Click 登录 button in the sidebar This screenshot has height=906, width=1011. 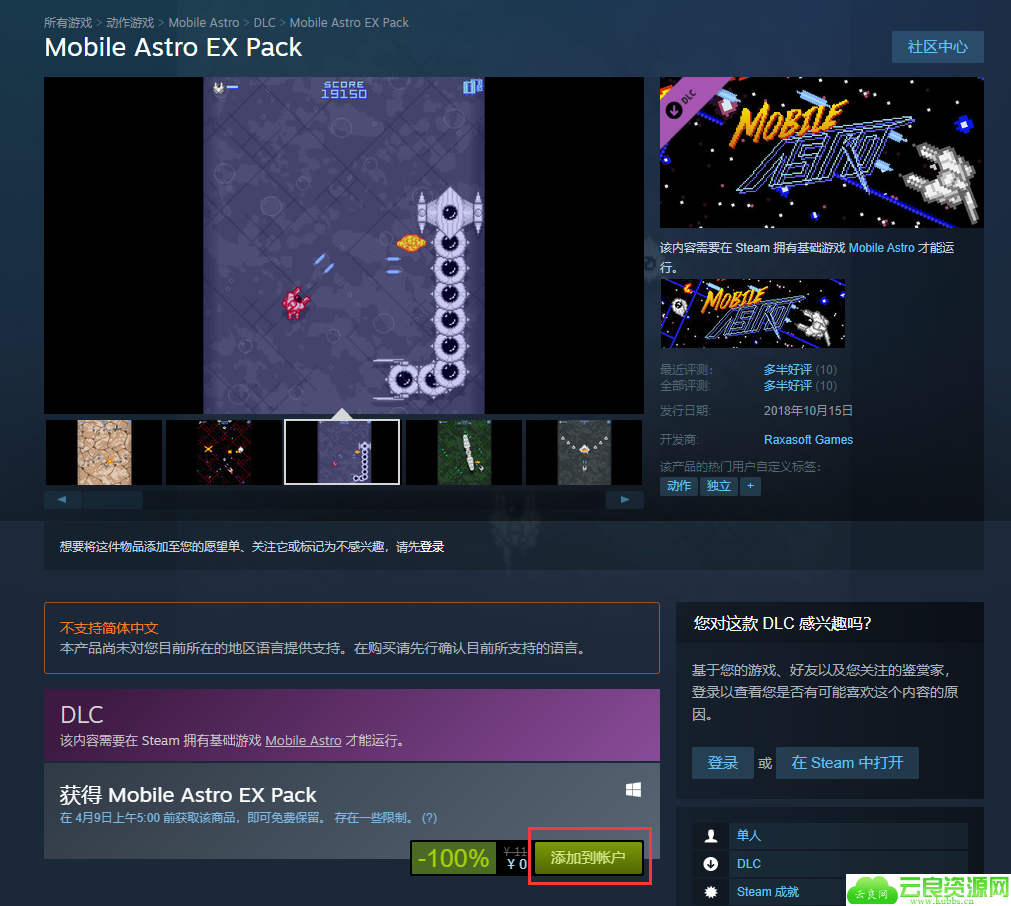point(722,763)
